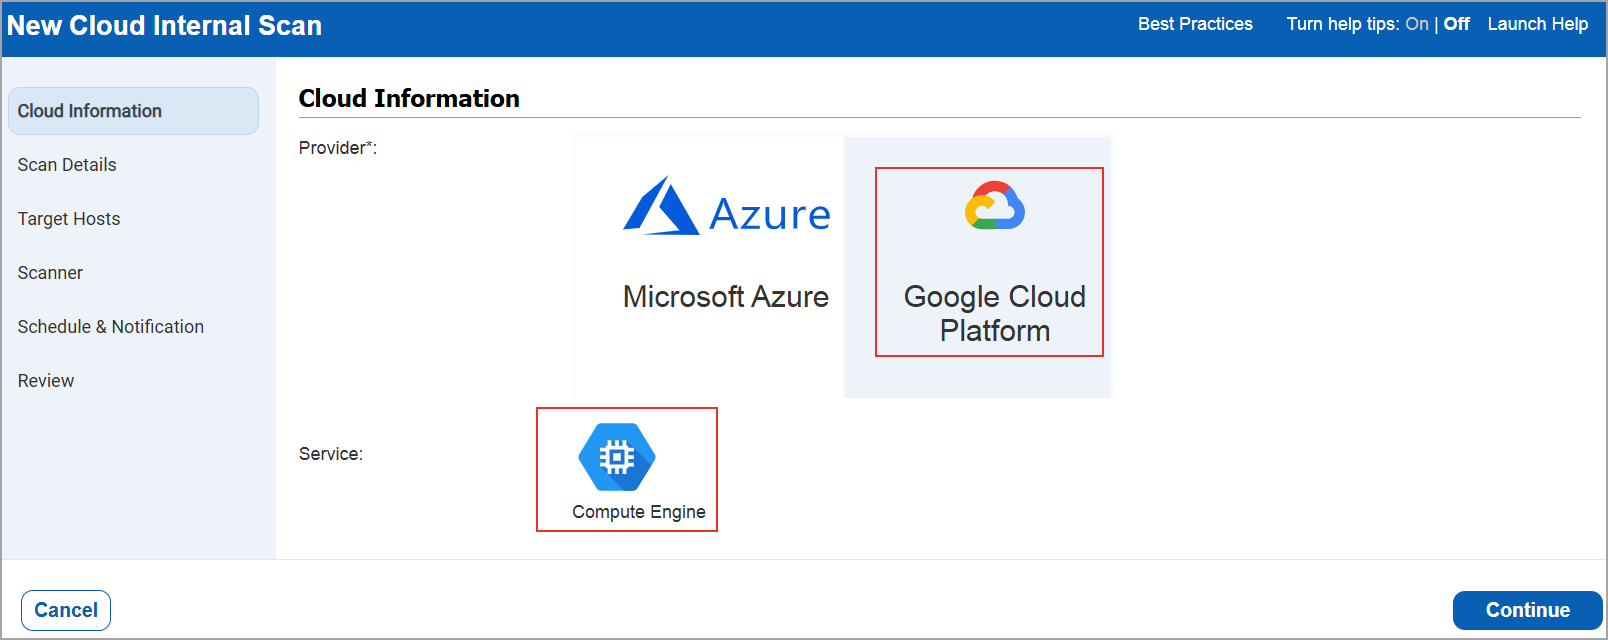This screenshot has height=640, width=1608.
Task: Click the Microsoft Azure provider label
Action: (x=726, y=297)
